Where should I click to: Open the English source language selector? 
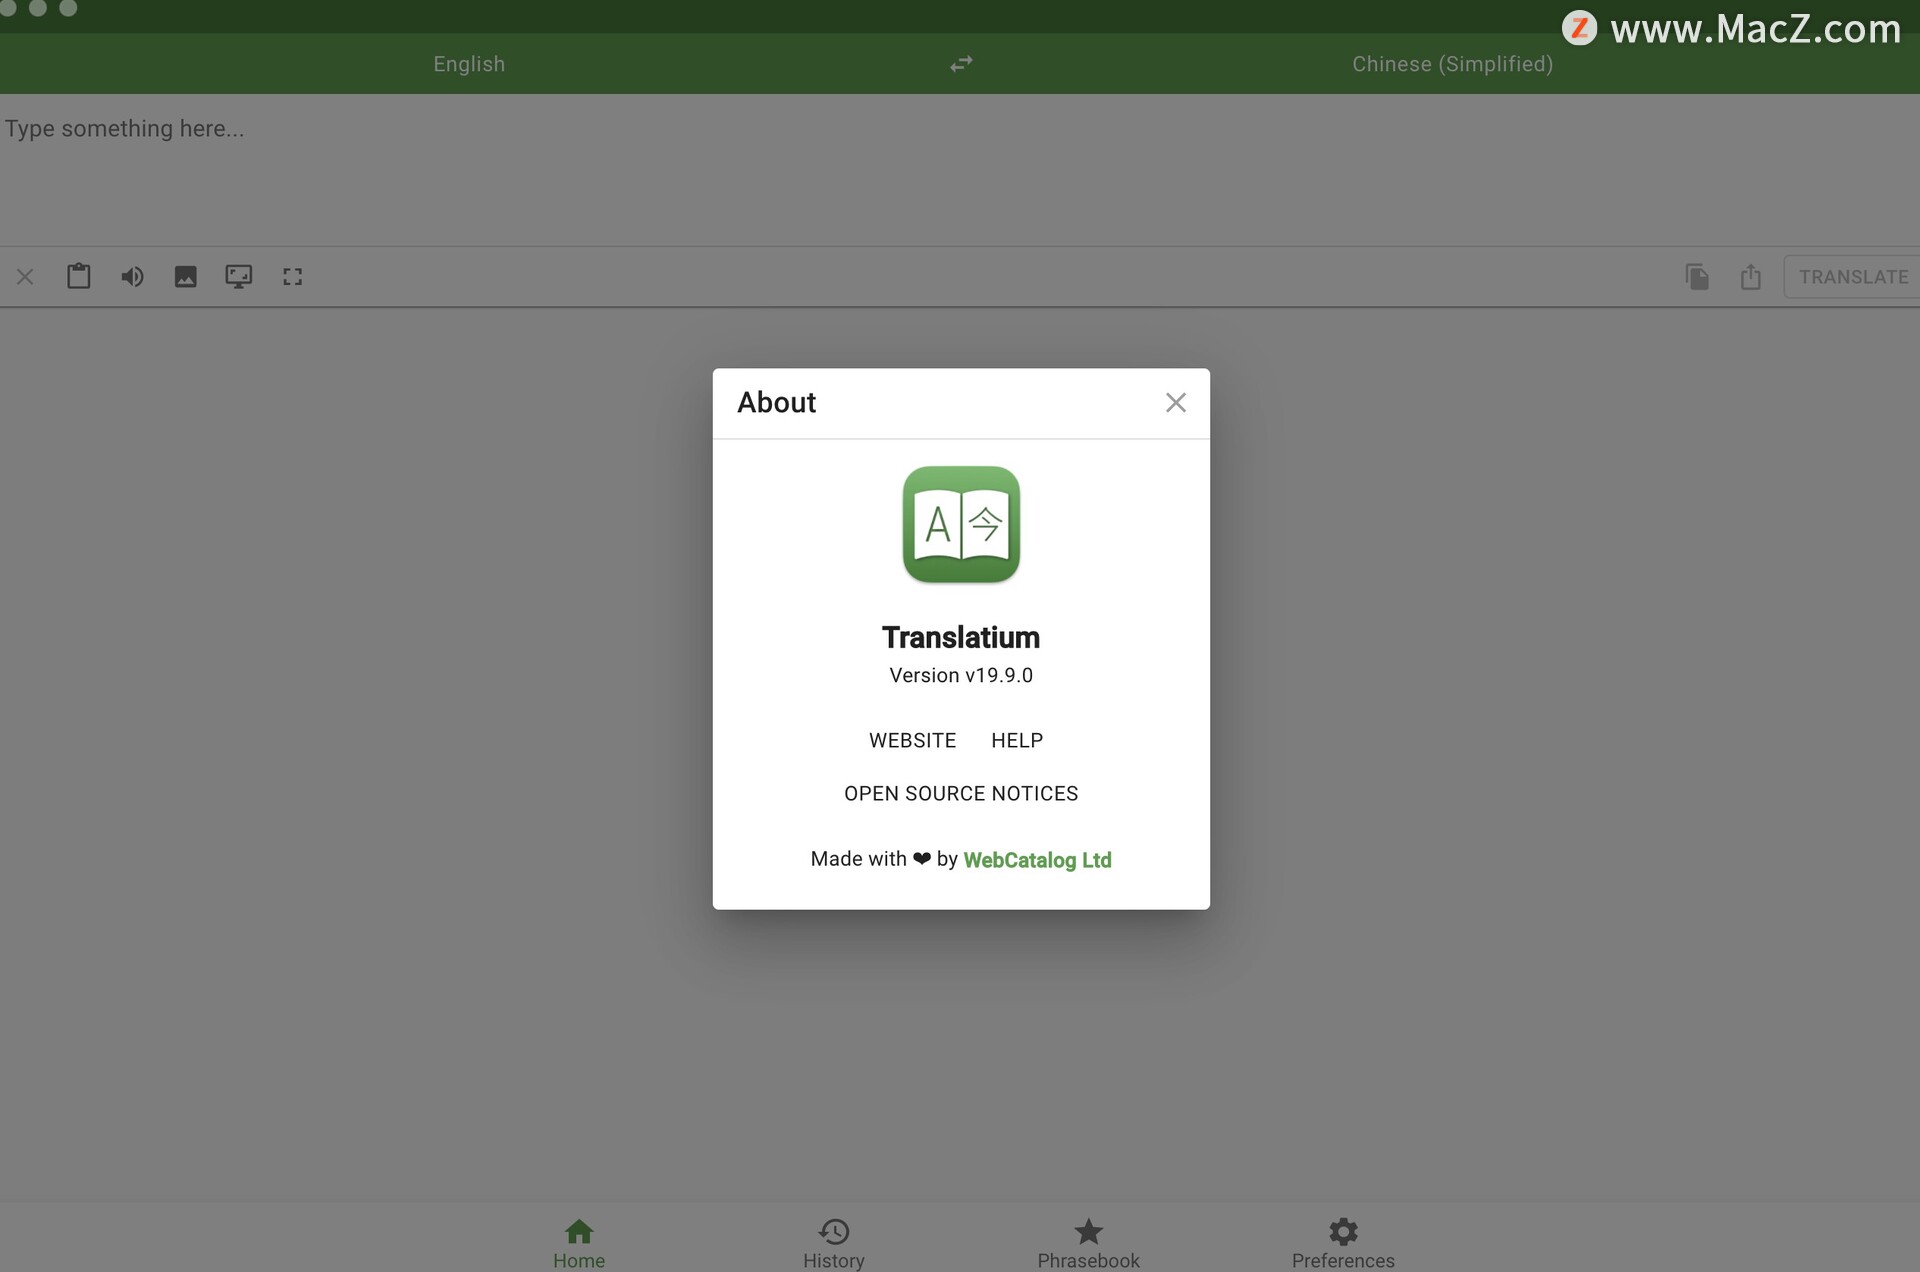coord(469,64)
